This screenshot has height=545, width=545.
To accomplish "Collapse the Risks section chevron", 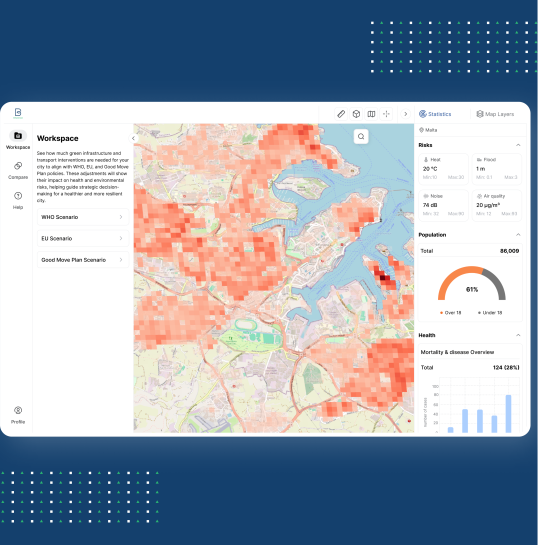I will point(518,145).
